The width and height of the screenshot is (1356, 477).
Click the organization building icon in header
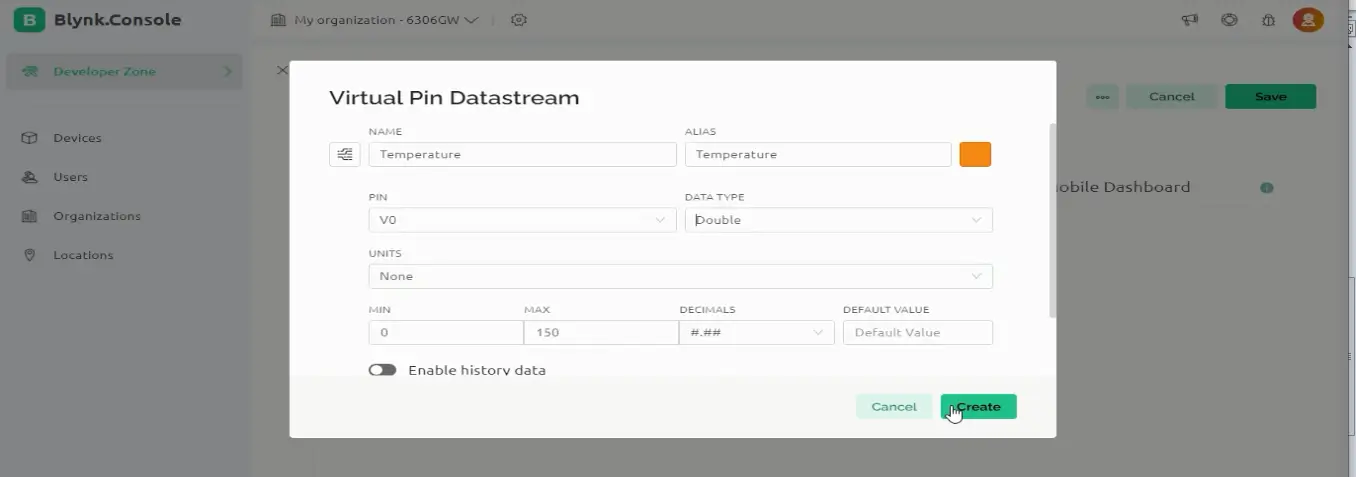279,20
